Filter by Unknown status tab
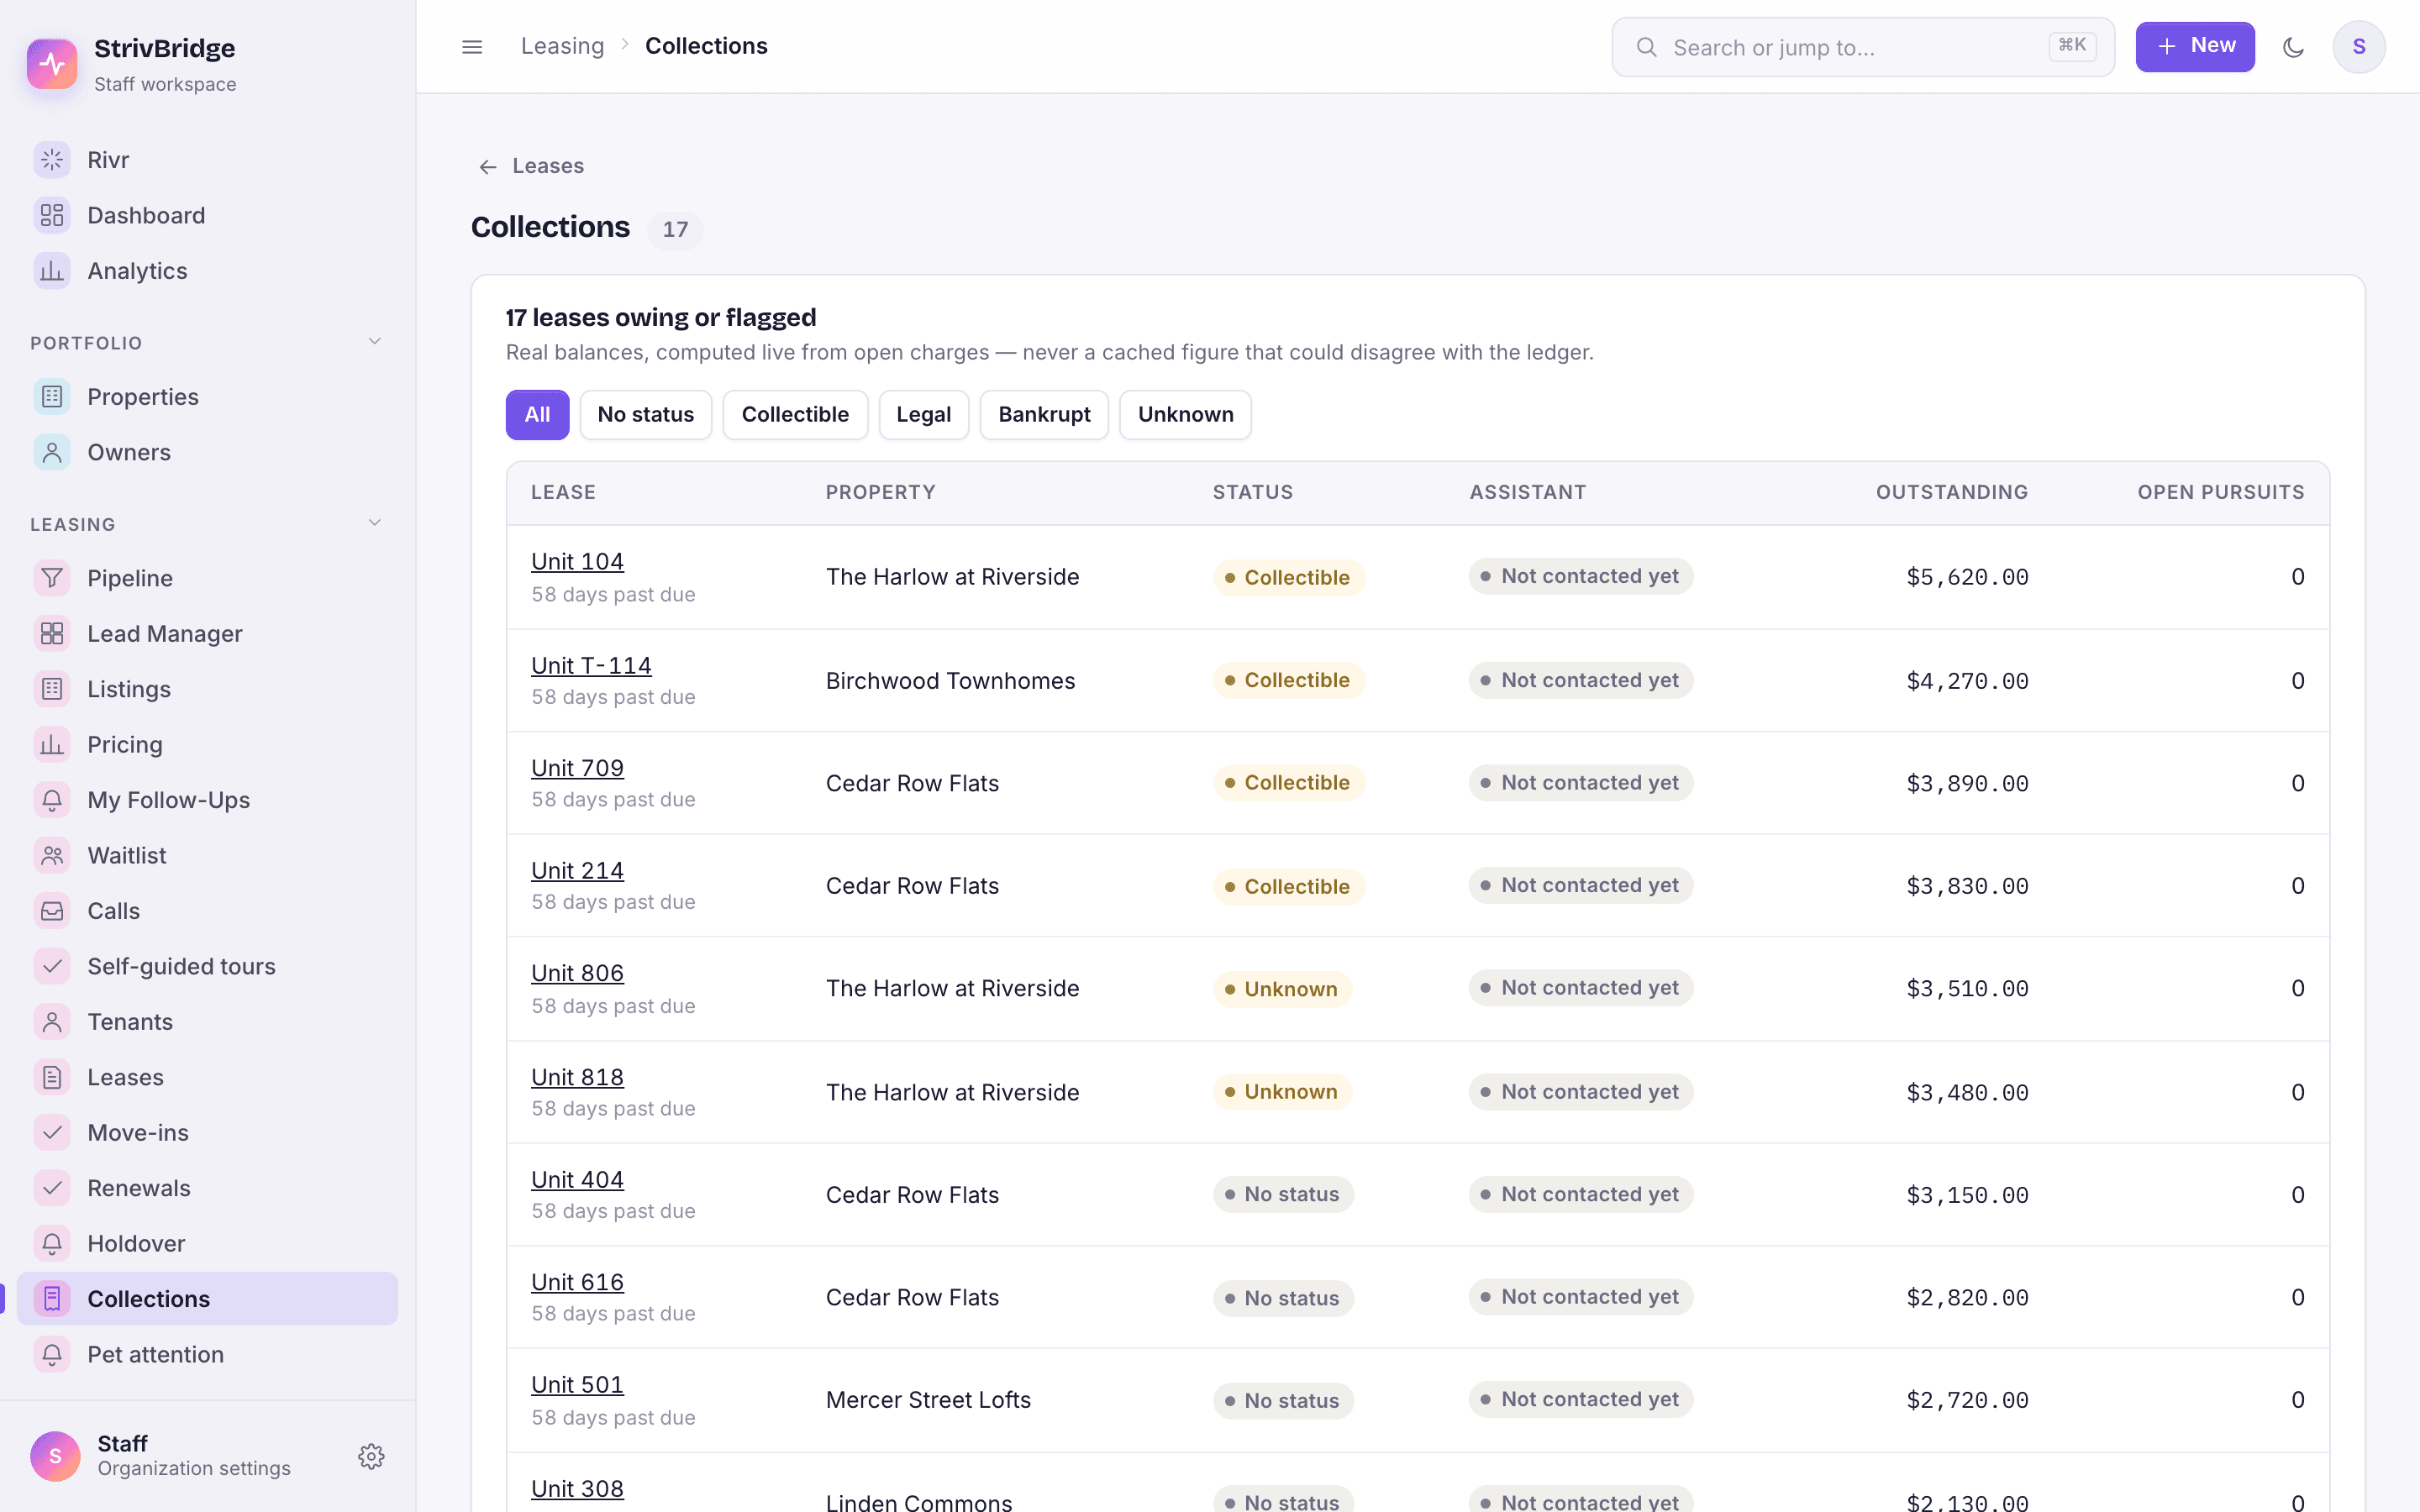Screen dimensions: 2420x1512 [1185, 414]
